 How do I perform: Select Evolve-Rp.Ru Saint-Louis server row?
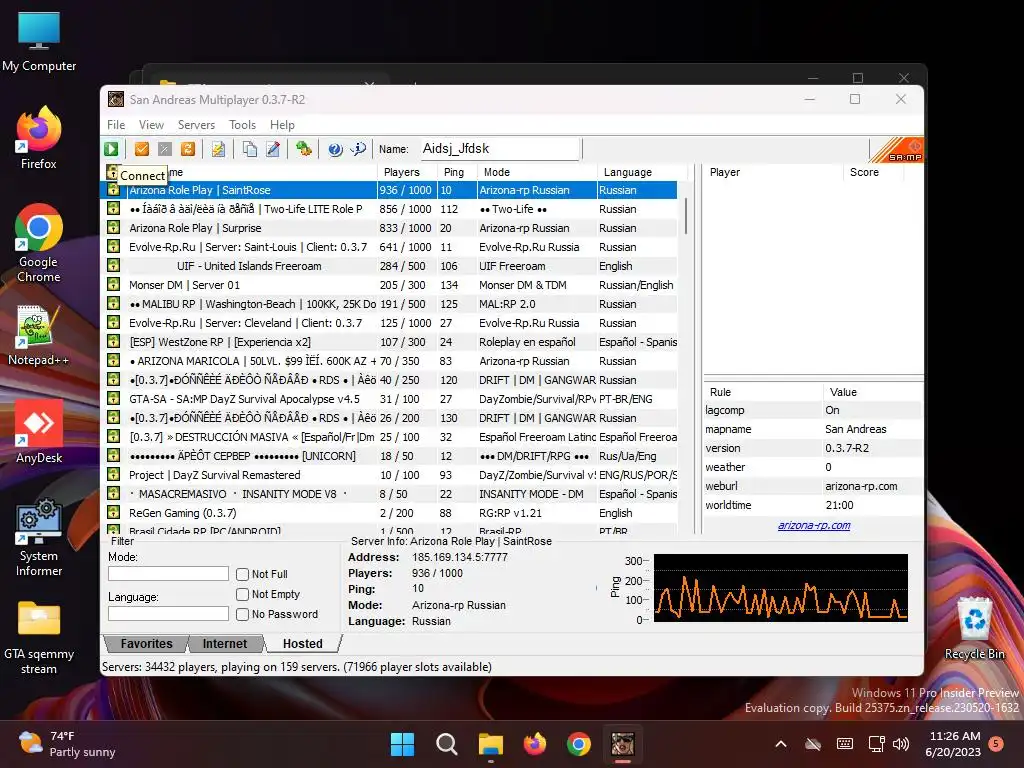[x=391, y=247]
